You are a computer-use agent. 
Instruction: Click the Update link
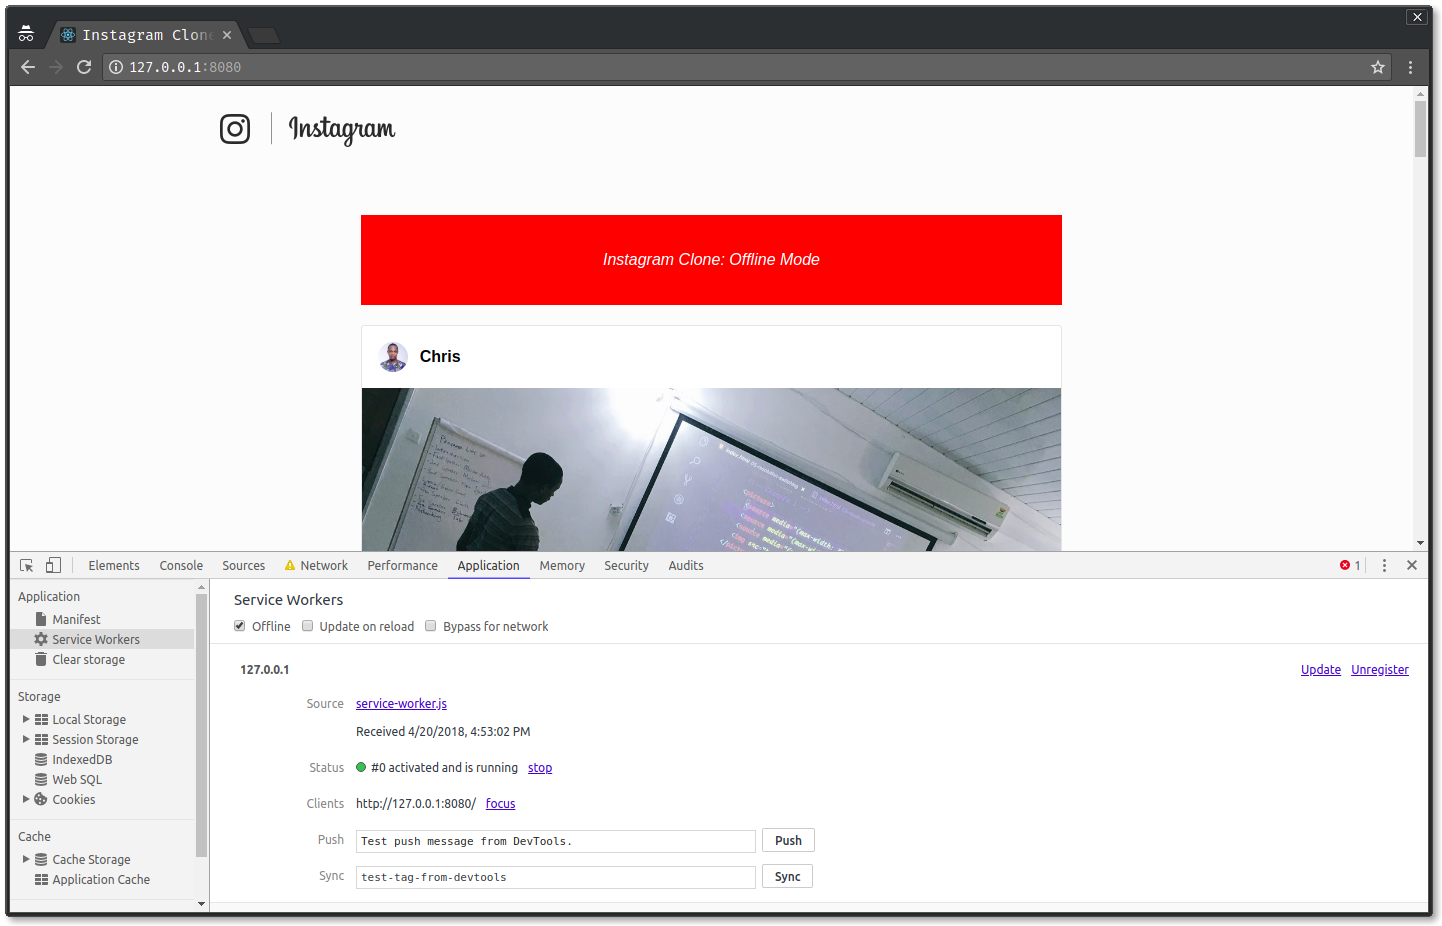point(1321,669)
